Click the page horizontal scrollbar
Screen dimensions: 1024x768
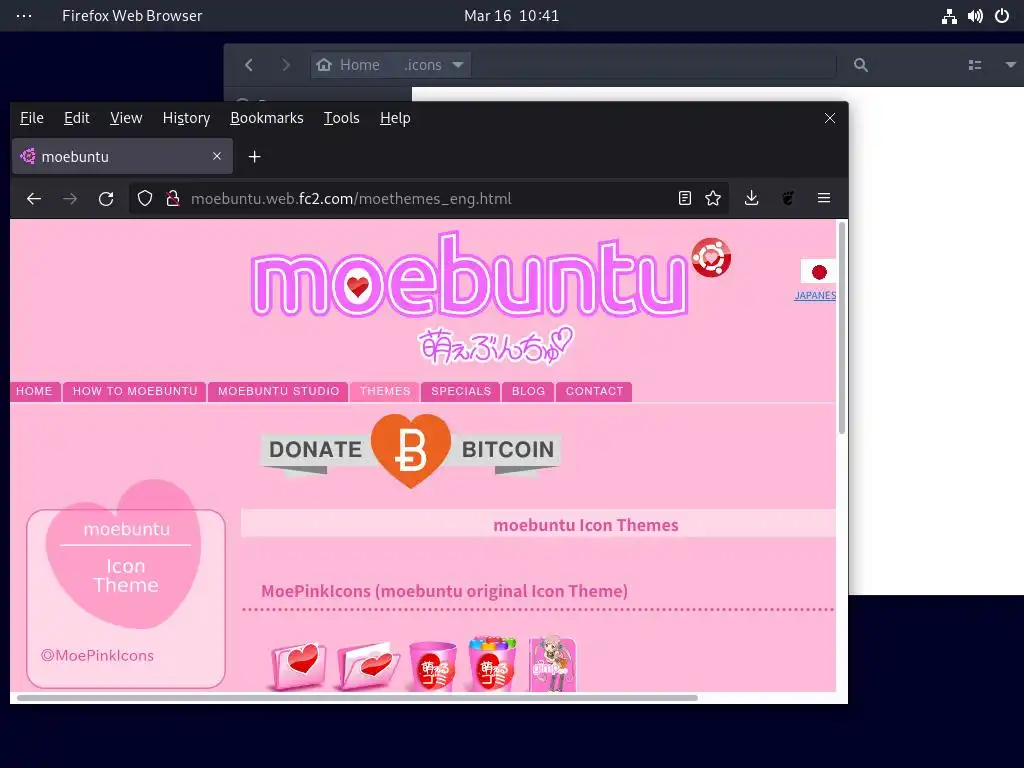357,697
